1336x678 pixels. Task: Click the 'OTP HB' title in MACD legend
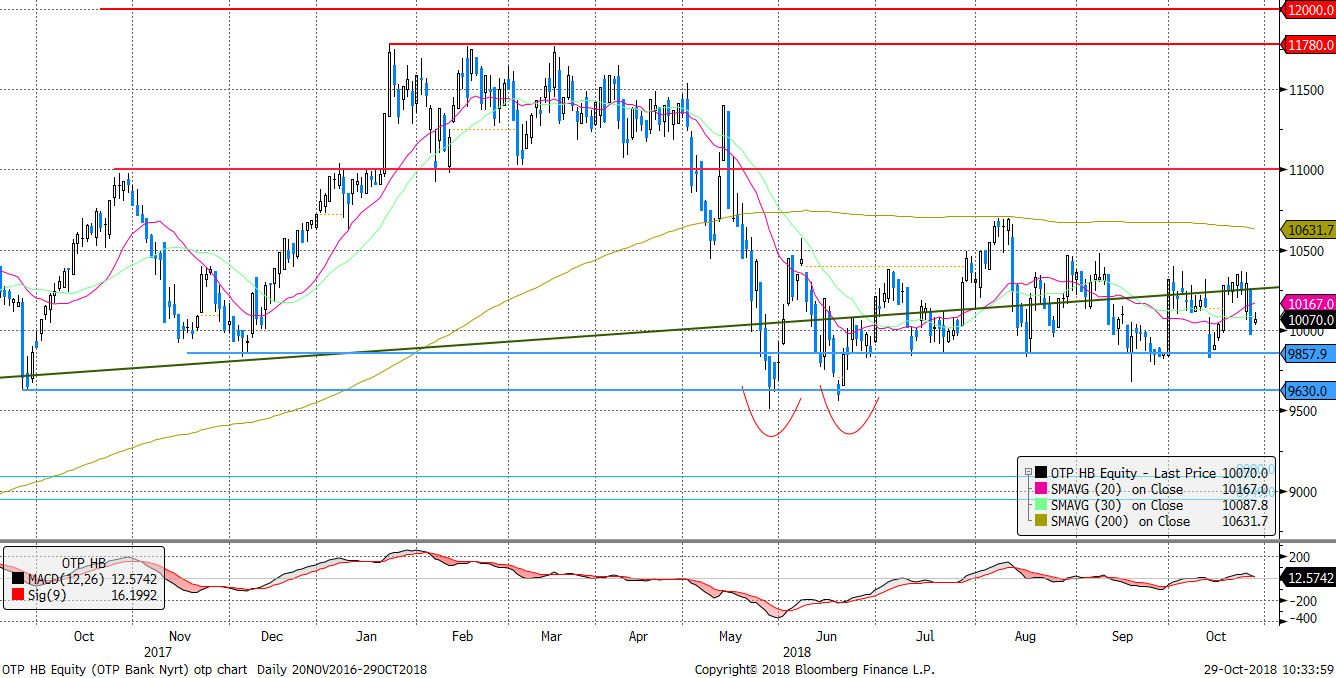[x=83, y=561]
